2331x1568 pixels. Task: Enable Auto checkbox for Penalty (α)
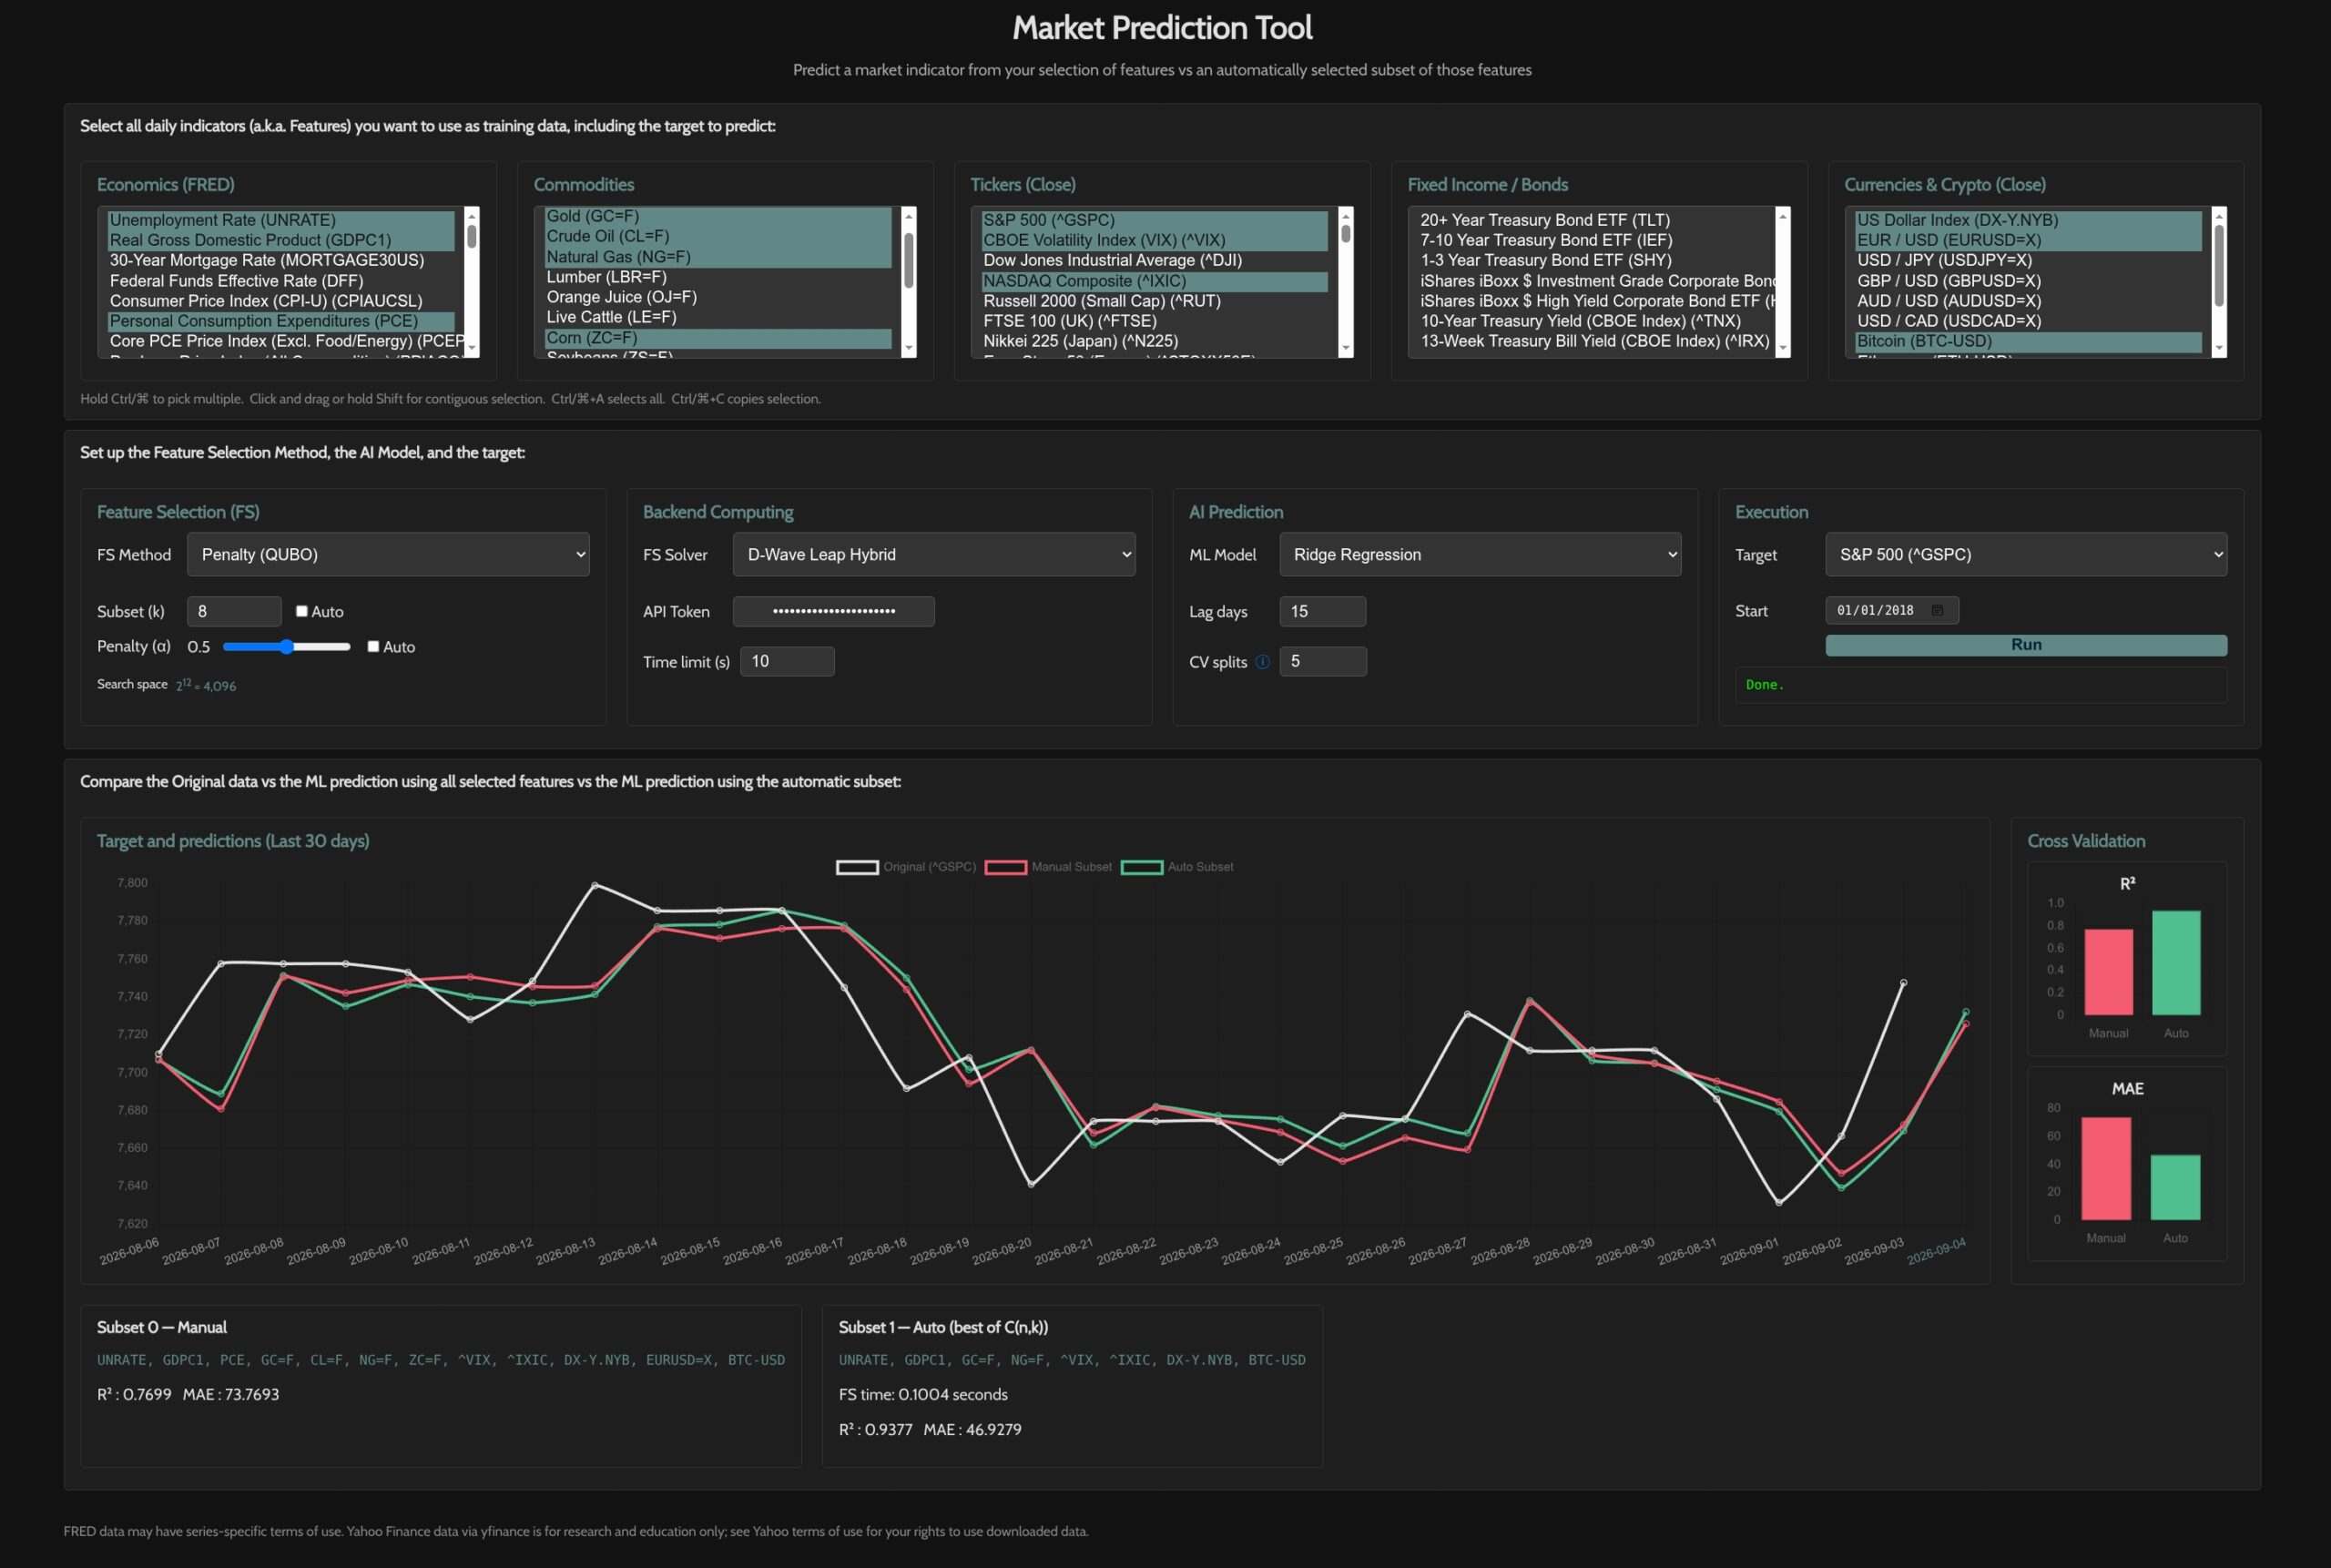click(x=373, y=647)
